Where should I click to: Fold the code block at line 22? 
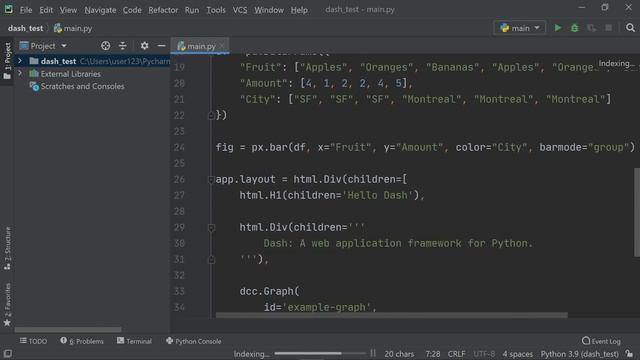[x=211, y=116]
